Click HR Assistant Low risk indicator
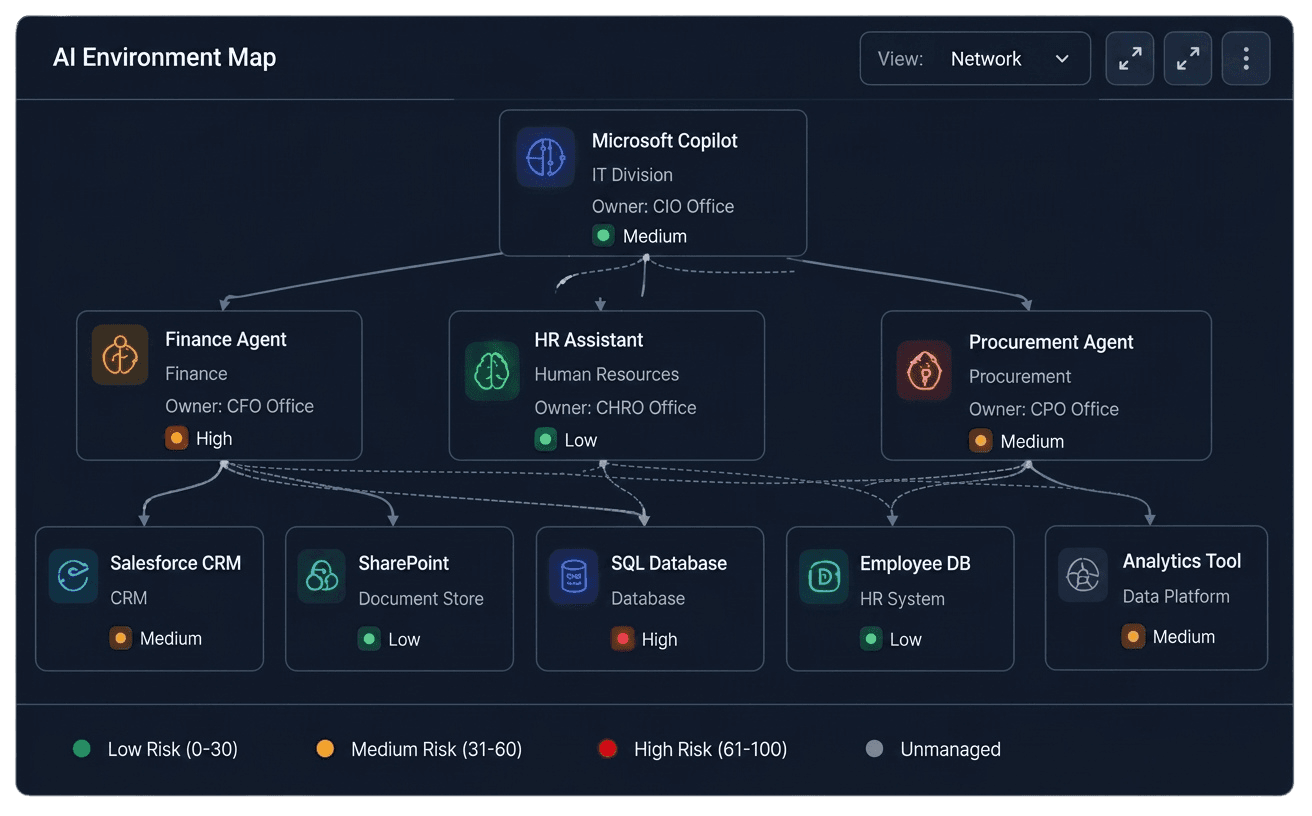Image resolution: width=1312 pixels, height=816 pixels. tap(546, 439)
